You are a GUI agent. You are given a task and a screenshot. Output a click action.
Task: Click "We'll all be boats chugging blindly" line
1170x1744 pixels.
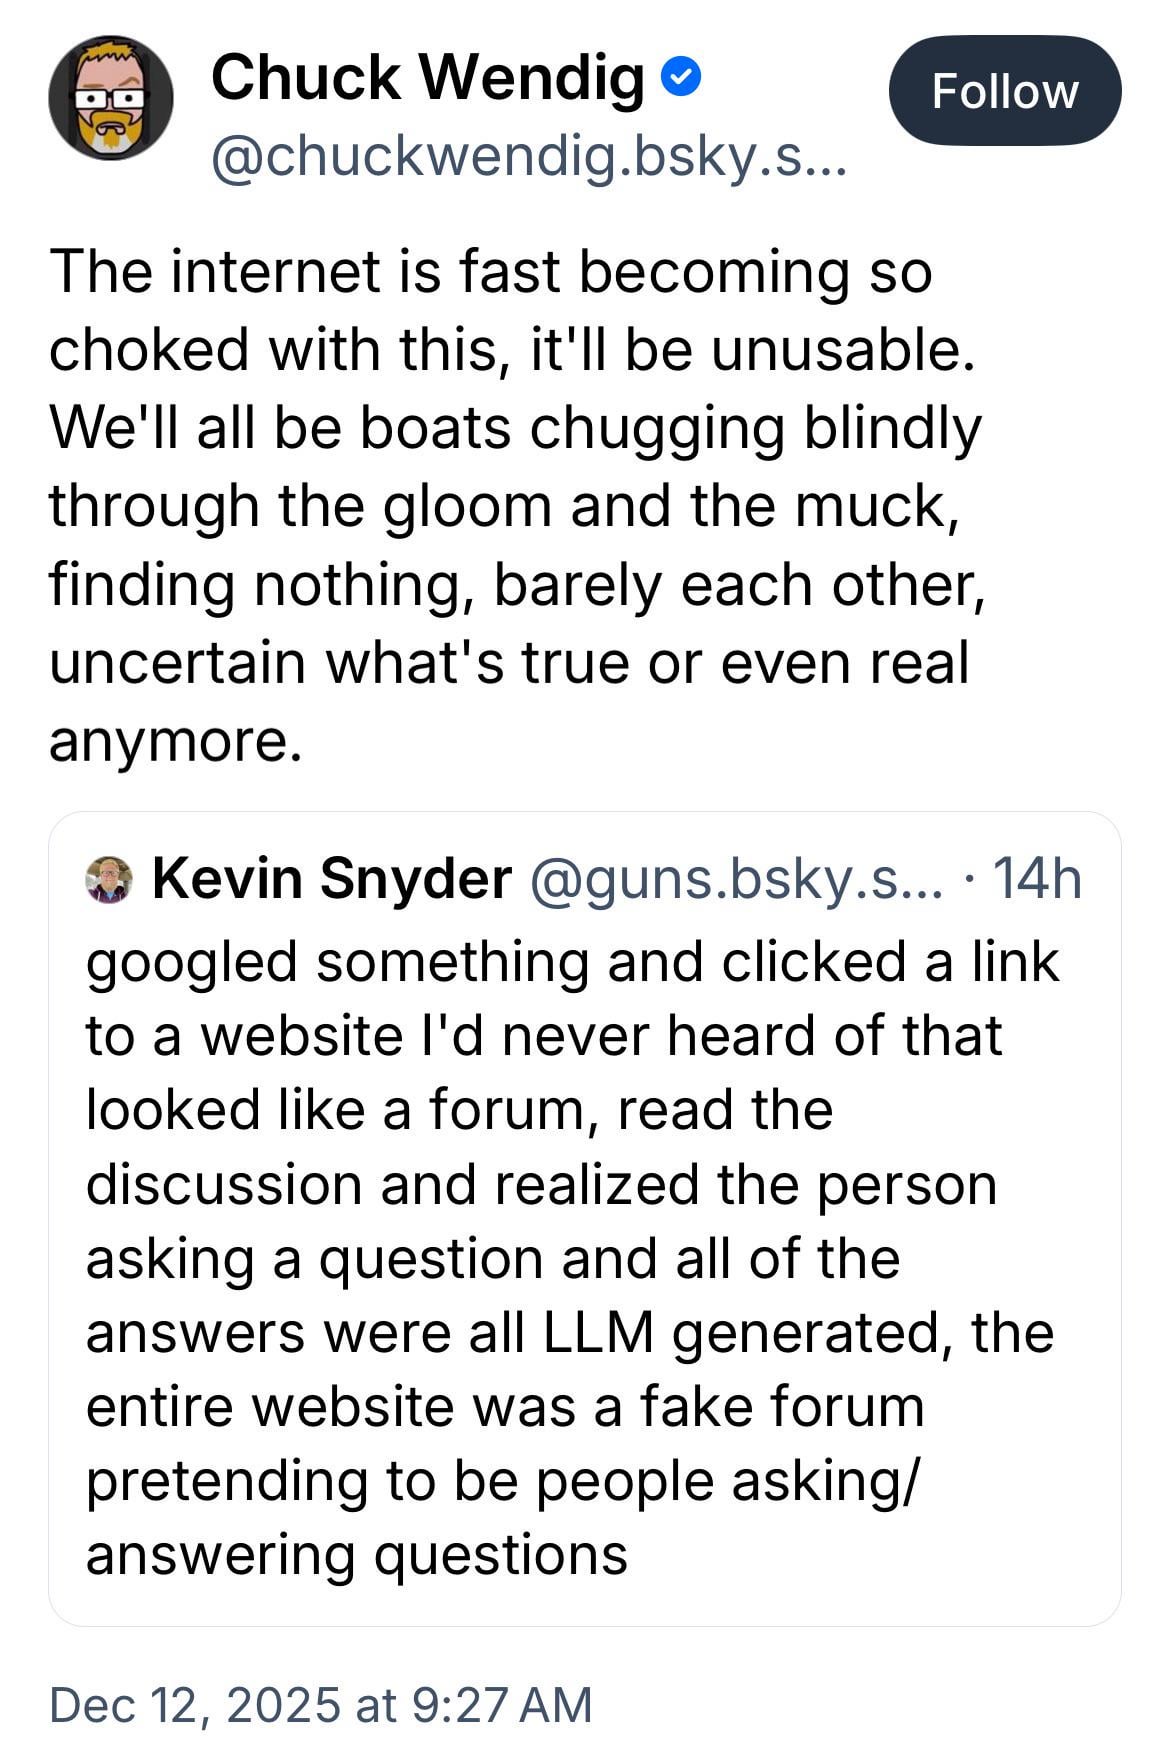(515, 427)
